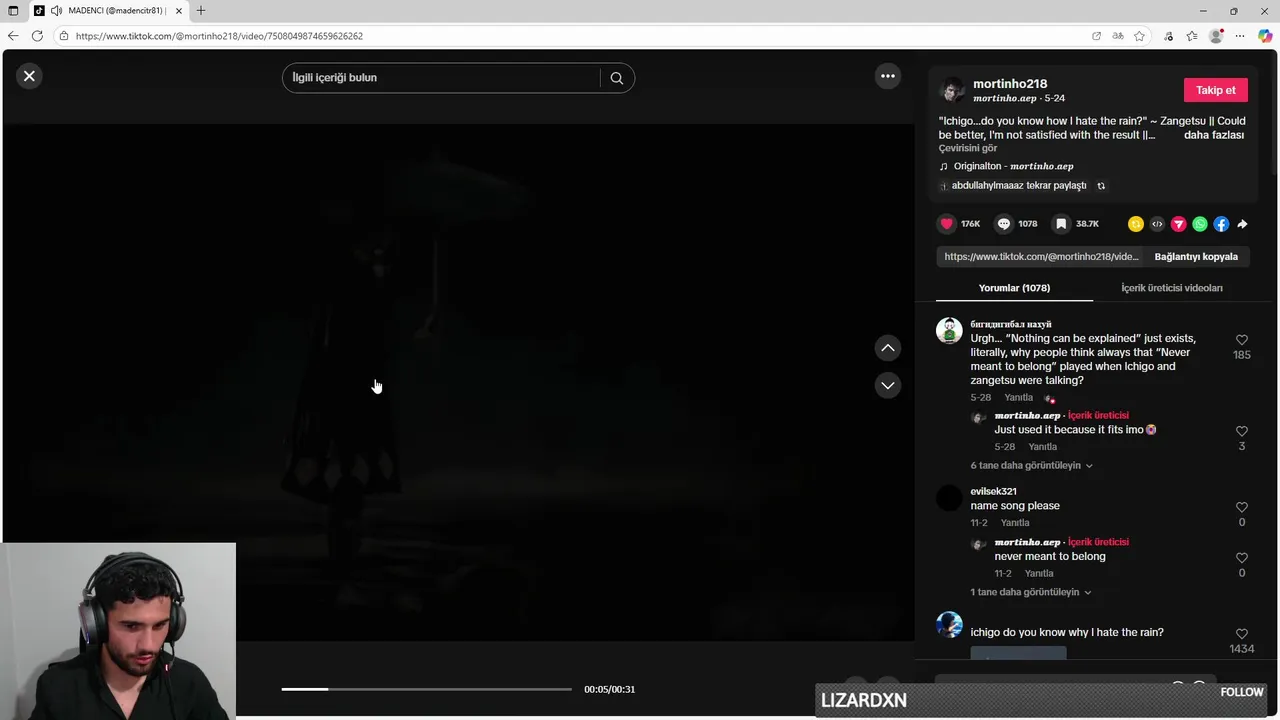Click the browser address bar URL

(x=219, y=36)
